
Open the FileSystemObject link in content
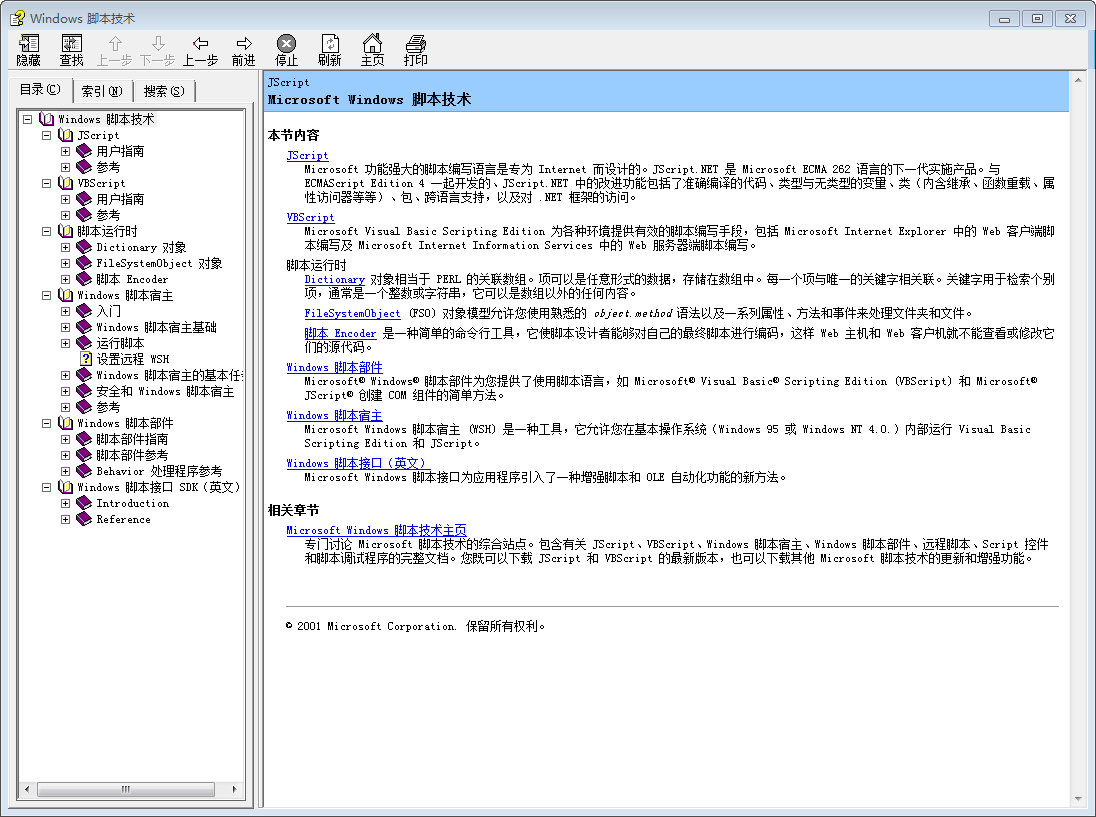(352, 313)
